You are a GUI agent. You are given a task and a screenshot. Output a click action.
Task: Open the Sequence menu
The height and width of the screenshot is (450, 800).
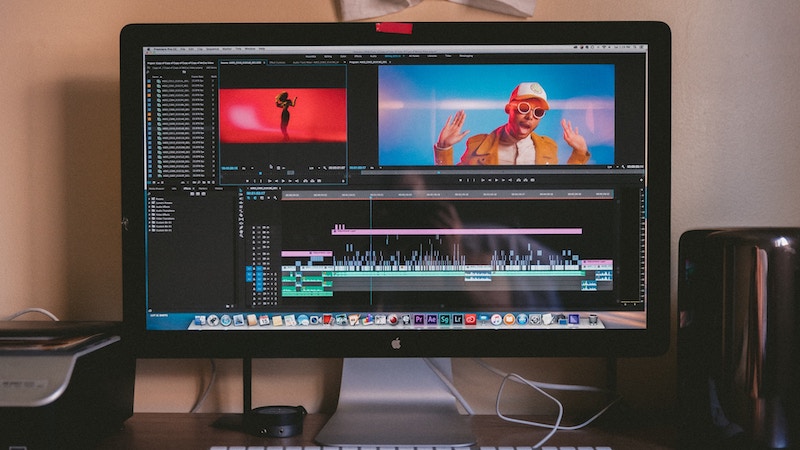212,49
